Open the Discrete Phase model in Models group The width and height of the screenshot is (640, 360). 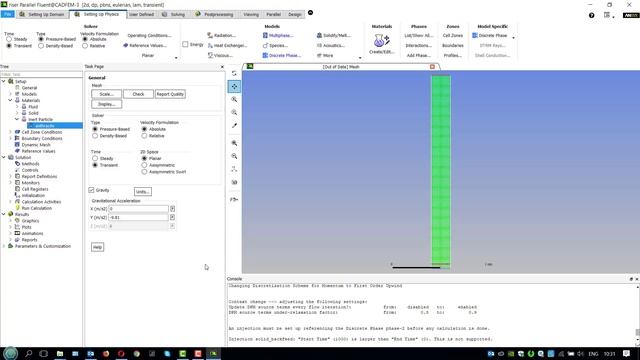pyautogui.click(x=282, y=56)
